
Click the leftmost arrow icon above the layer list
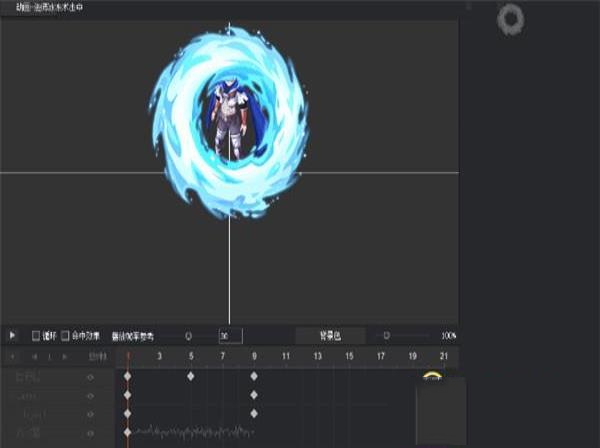click(12, 356)
